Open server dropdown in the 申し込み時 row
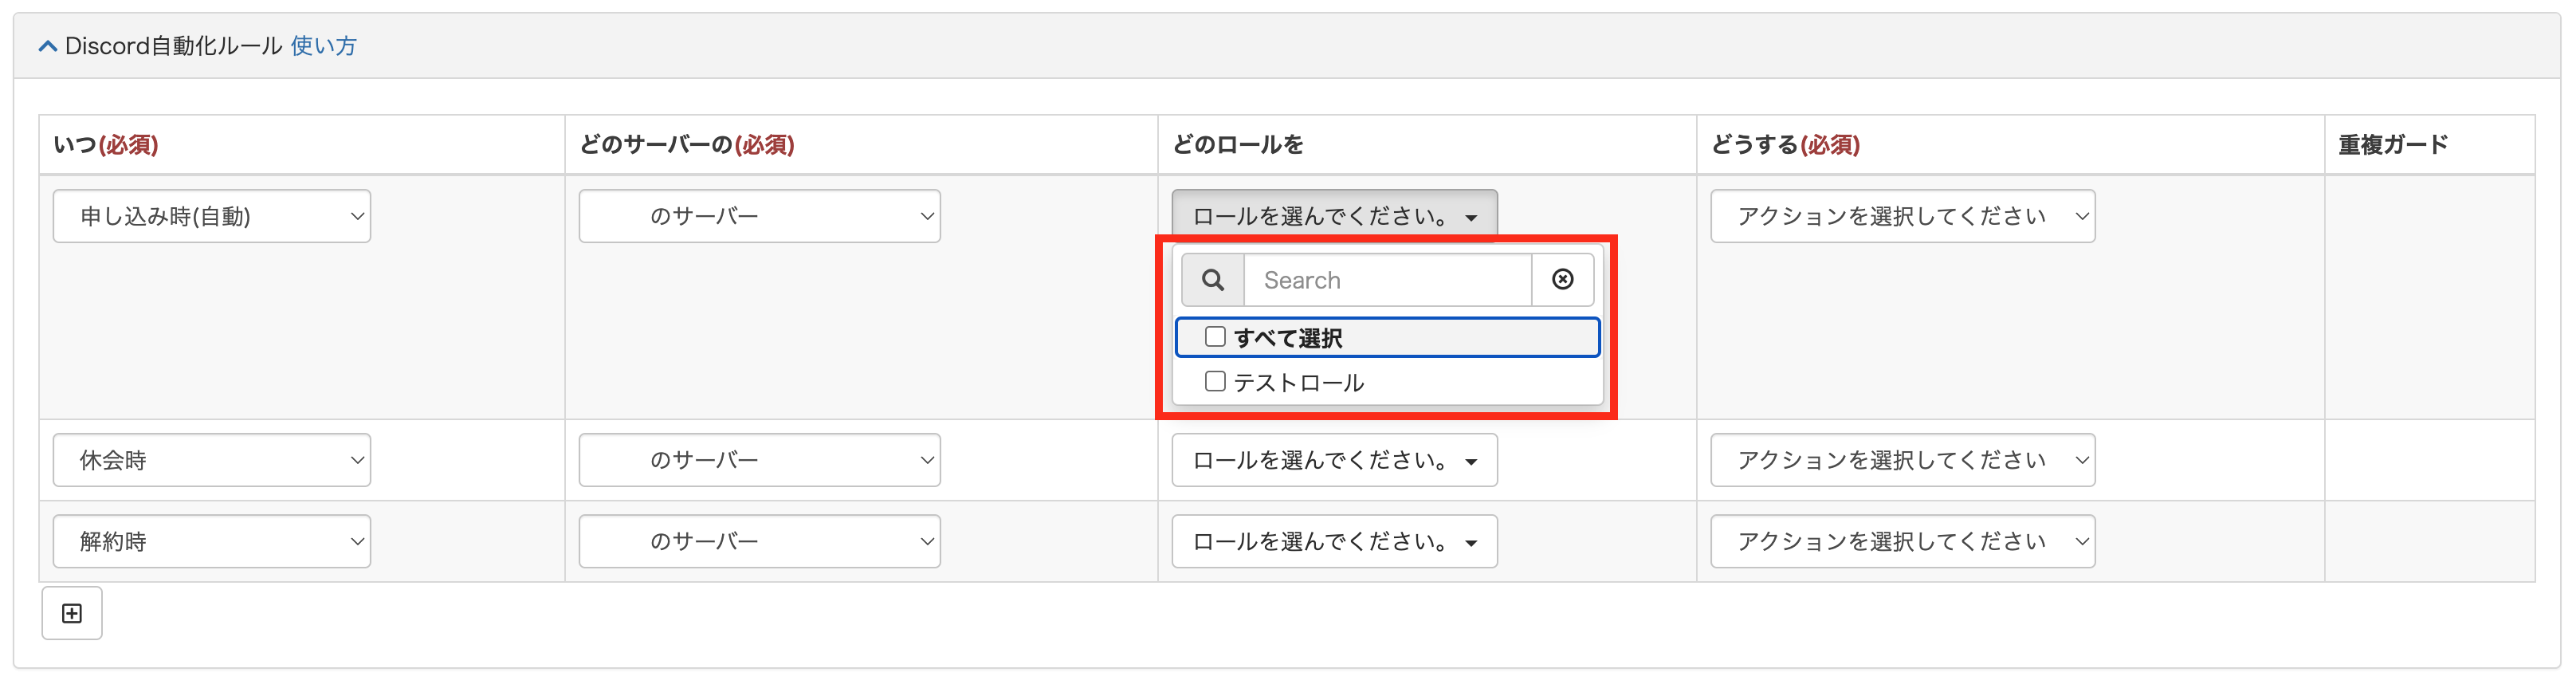2576x684 pixels. click(759, 216)
